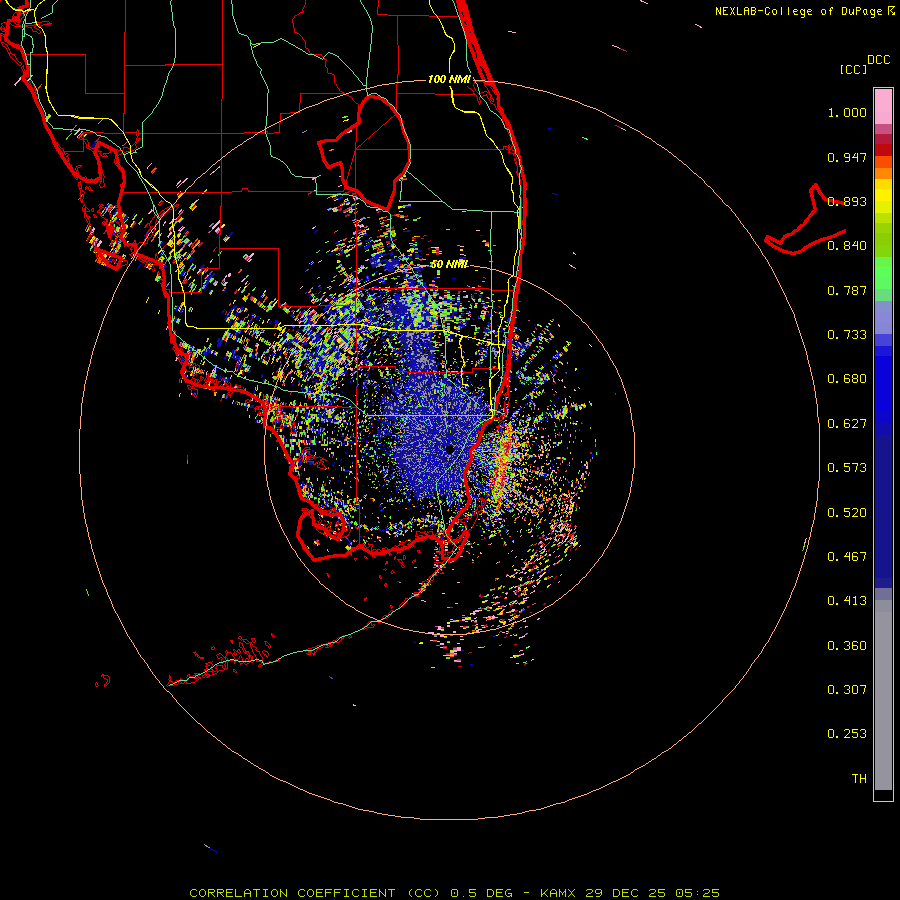The image size is (900, 900).
Task: Select the gray segment of the color bar
Action: point(883,695)
